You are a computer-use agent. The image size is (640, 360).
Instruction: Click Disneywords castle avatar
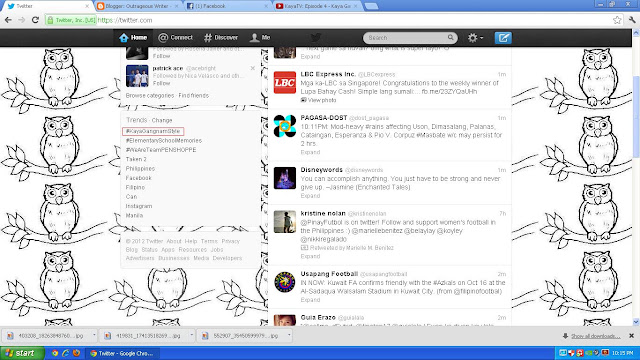[284, 178]
